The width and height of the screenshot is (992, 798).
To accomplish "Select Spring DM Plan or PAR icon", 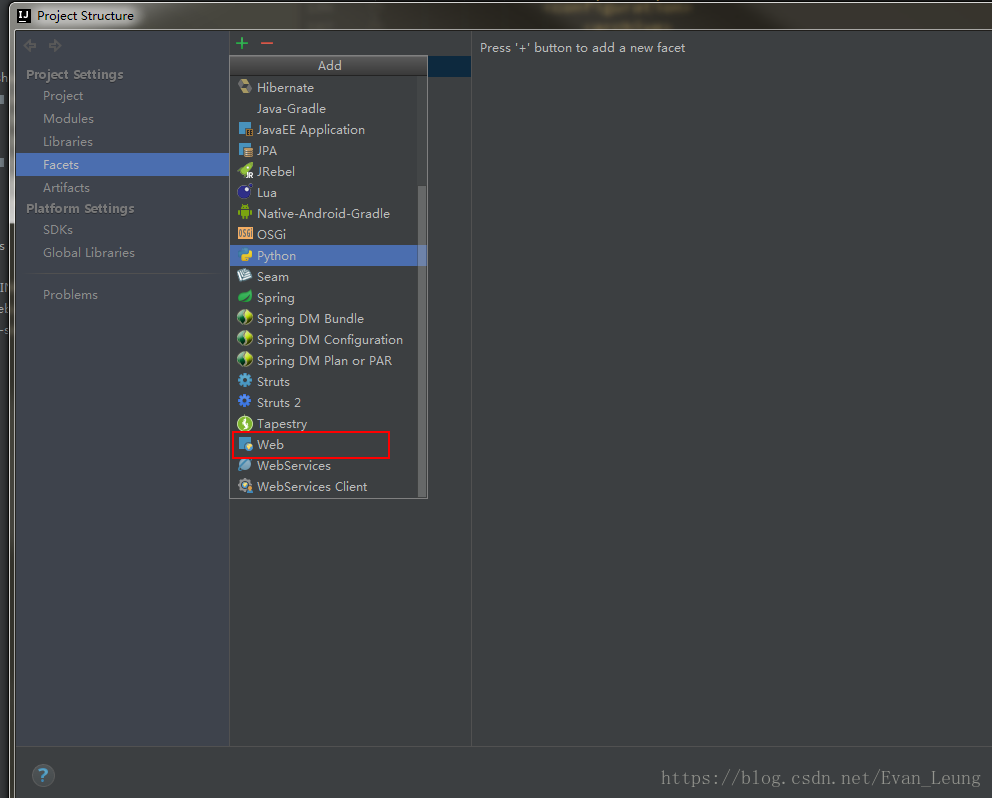I will pos(245,359).
